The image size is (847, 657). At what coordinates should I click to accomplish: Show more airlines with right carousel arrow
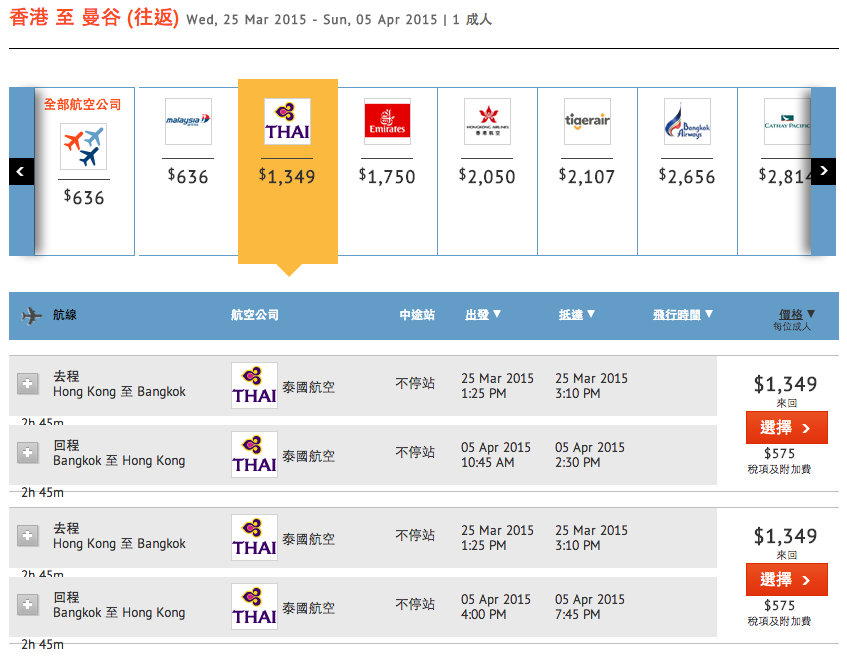click(823, 171)
